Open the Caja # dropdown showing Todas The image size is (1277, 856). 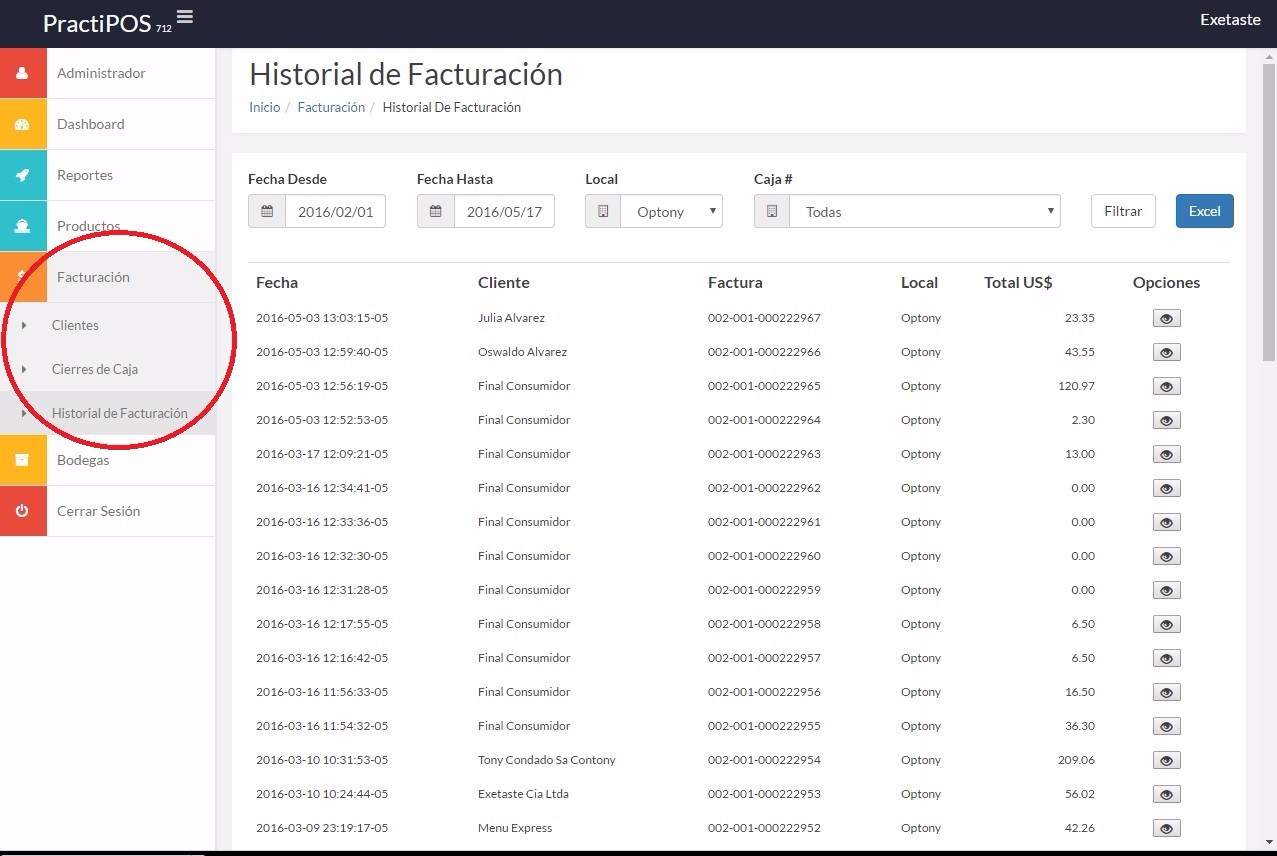coord(925,211)
